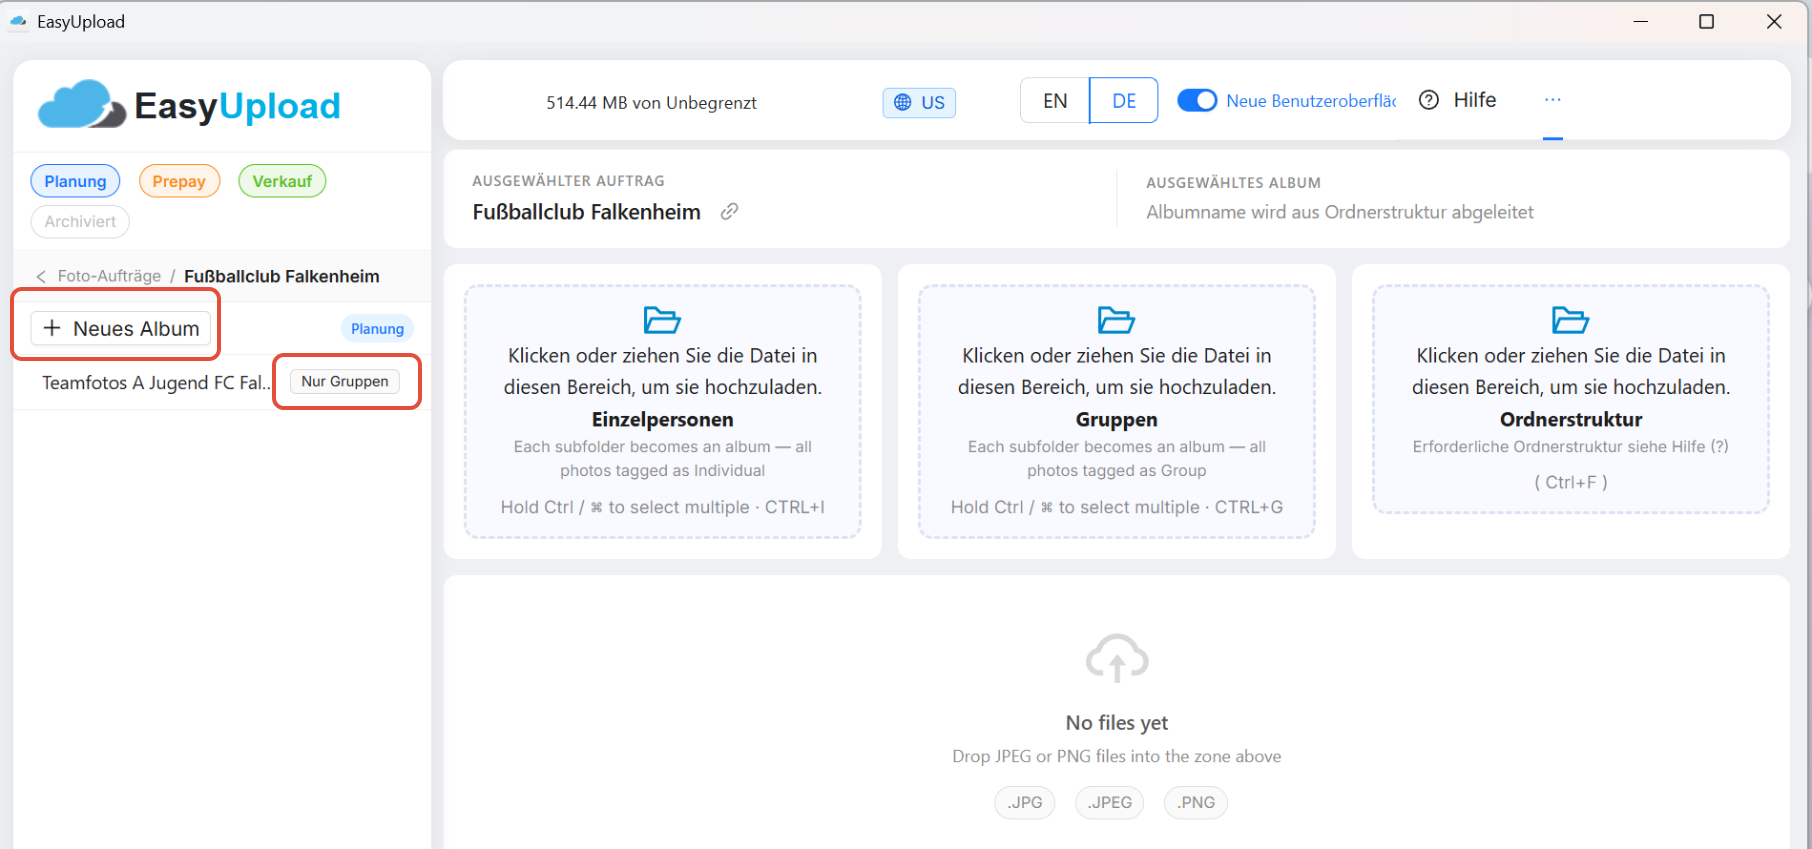Click the Ordnerstruktur upload drop zone text
The image size is (1812, 849).
tap(1571, 419)
